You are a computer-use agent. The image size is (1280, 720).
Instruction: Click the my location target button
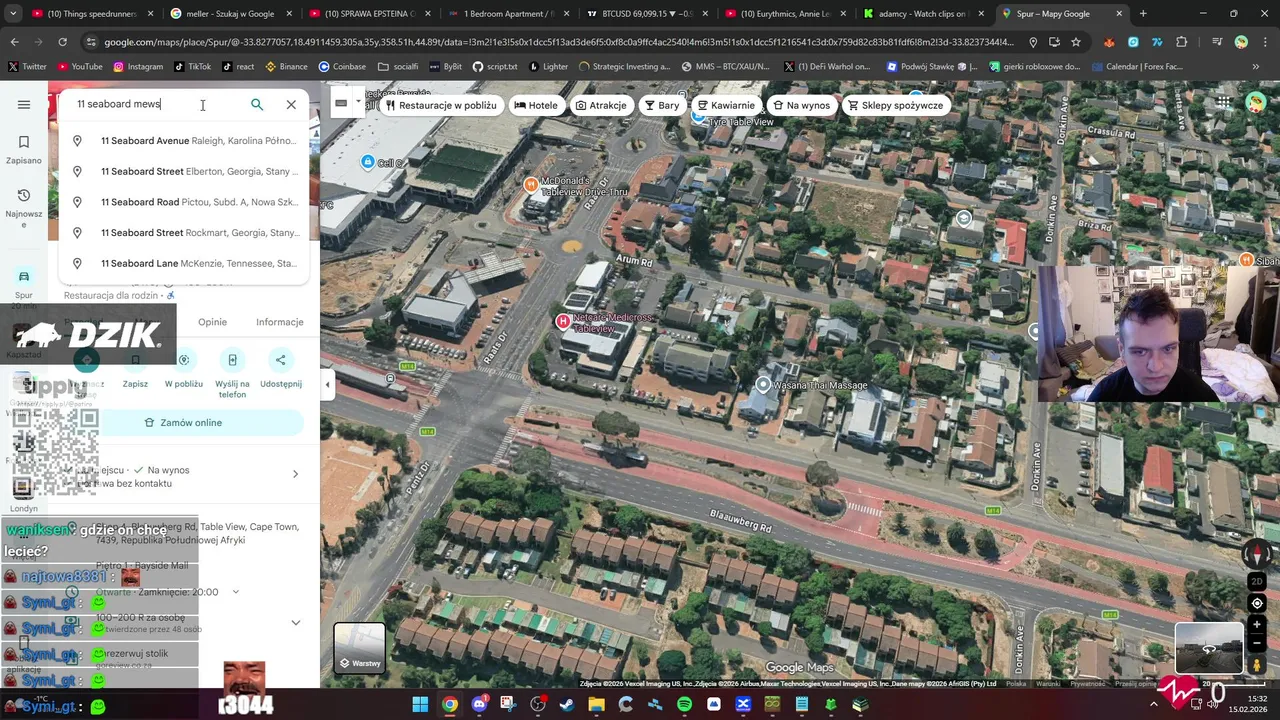coord(1257,603)
